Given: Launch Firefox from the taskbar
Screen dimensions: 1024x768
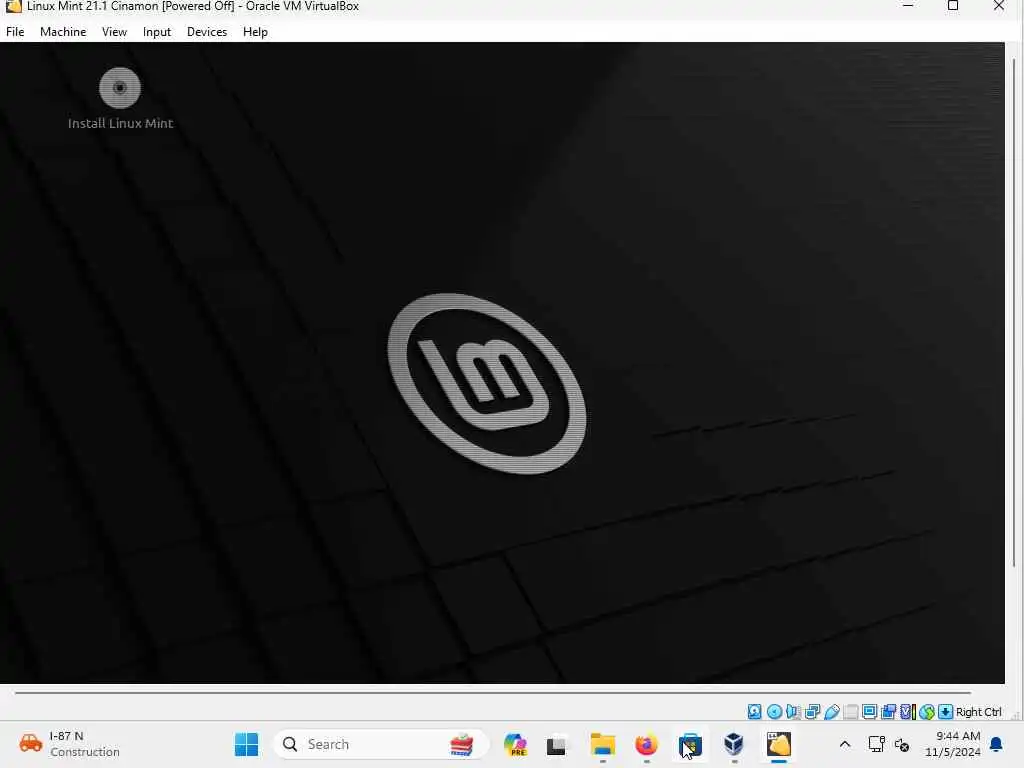Looking at the screenshot, I should tap(646, 744).
